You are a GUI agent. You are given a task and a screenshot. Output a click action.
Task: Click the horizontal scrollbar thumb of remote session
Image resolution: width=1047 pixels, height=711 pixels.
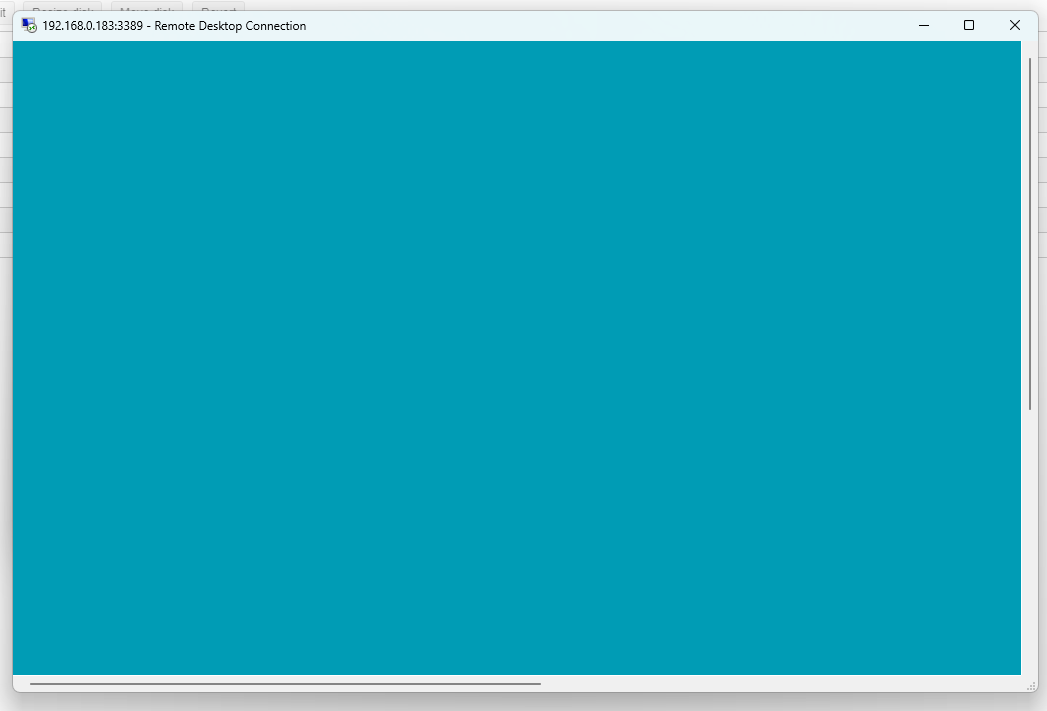click(x=285, y=684)
